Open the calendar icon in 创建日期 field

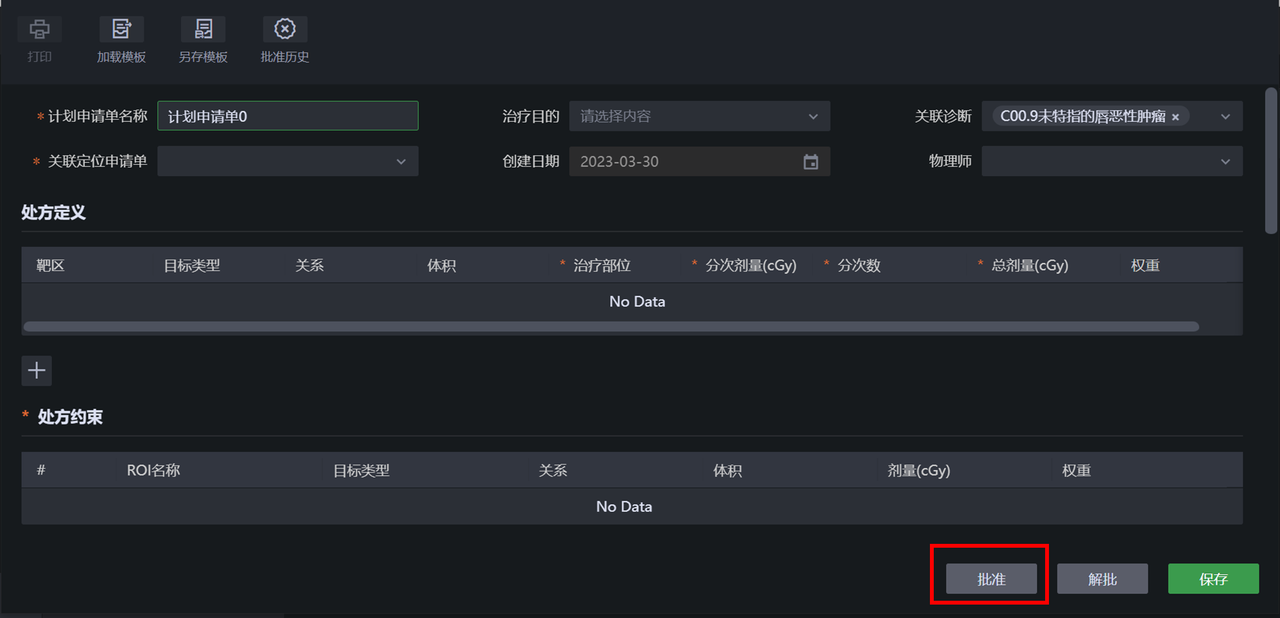811,162
